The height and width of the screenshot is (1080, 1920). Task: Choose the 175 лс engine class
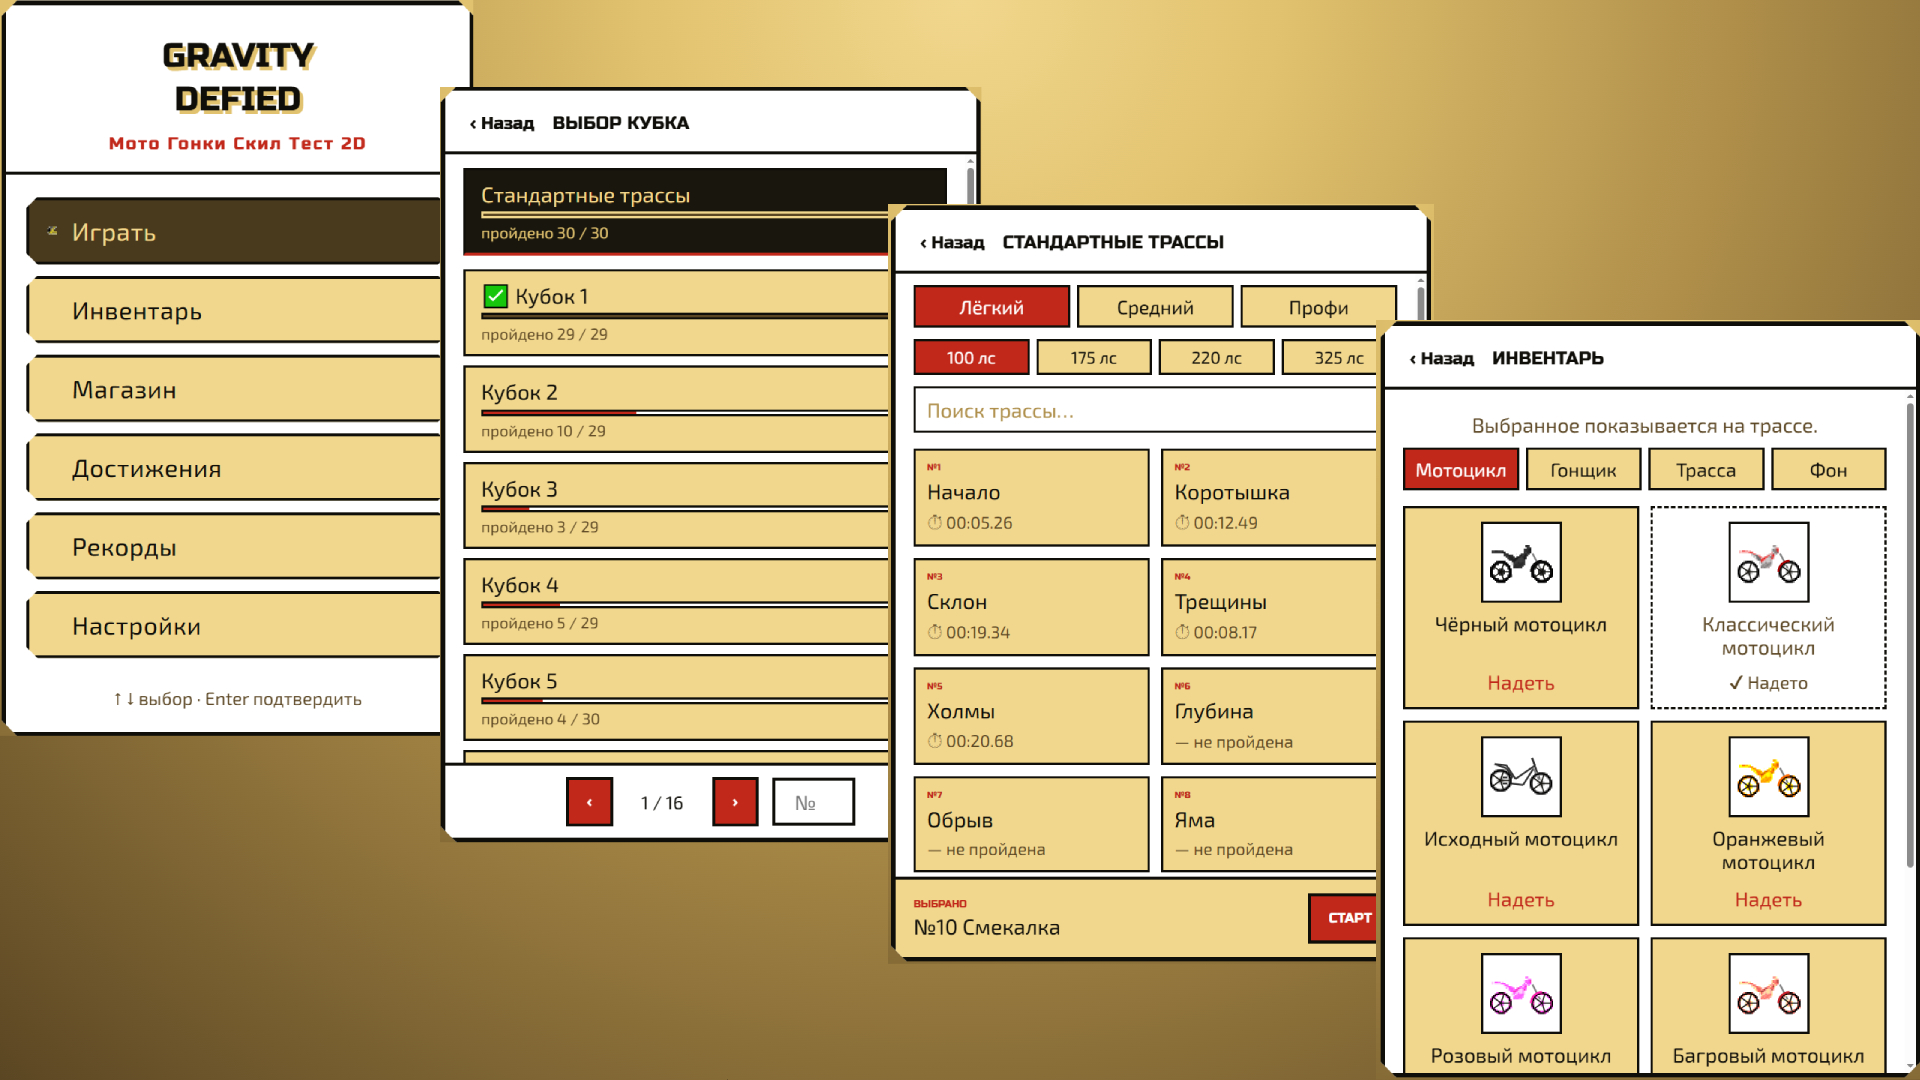(1094, 357)
